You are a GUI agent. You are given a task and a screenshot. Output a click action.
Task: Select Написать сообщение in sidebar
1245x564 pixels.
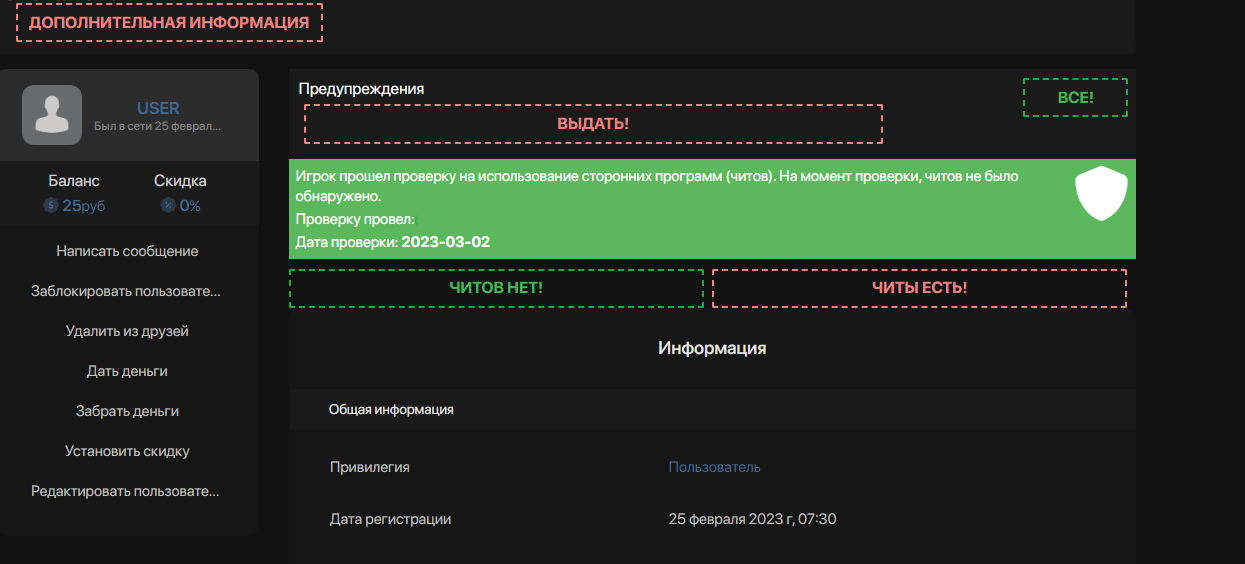pos(127,251)
